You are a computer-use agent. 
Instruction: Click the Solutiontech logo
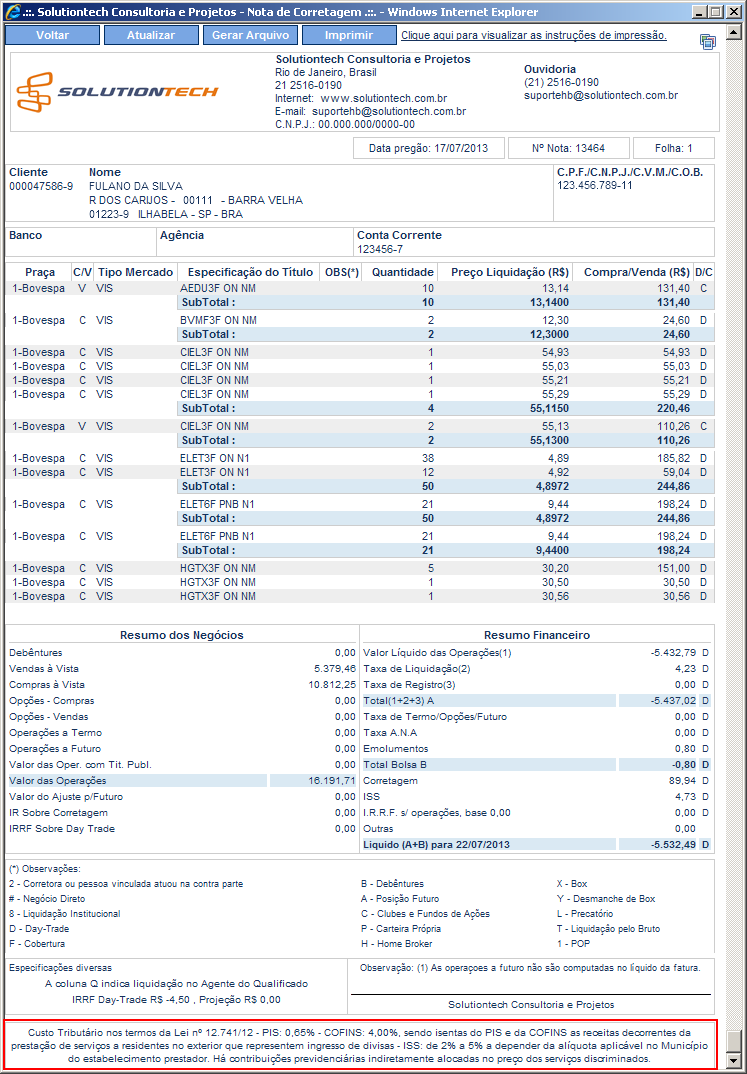(x=117, y=92)
